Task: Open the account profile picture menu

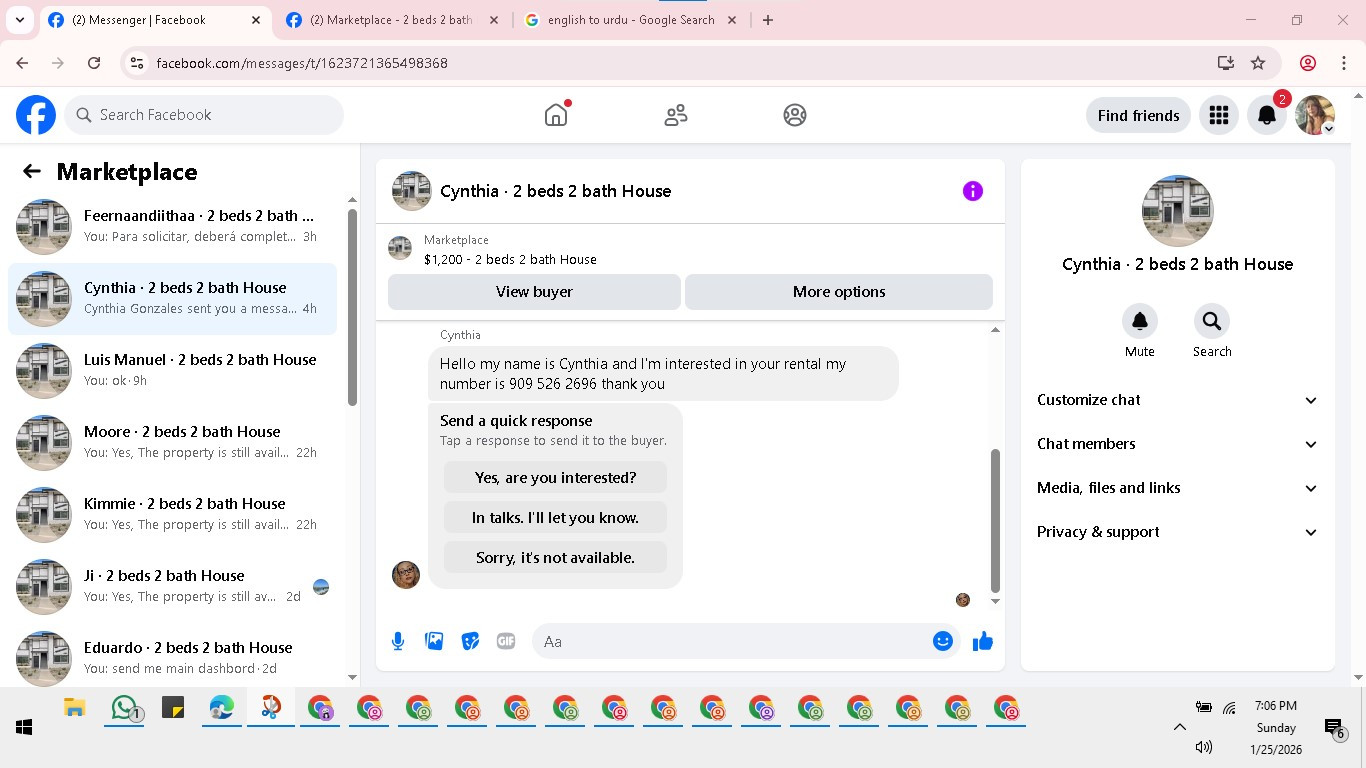Action: point(1315,115)
